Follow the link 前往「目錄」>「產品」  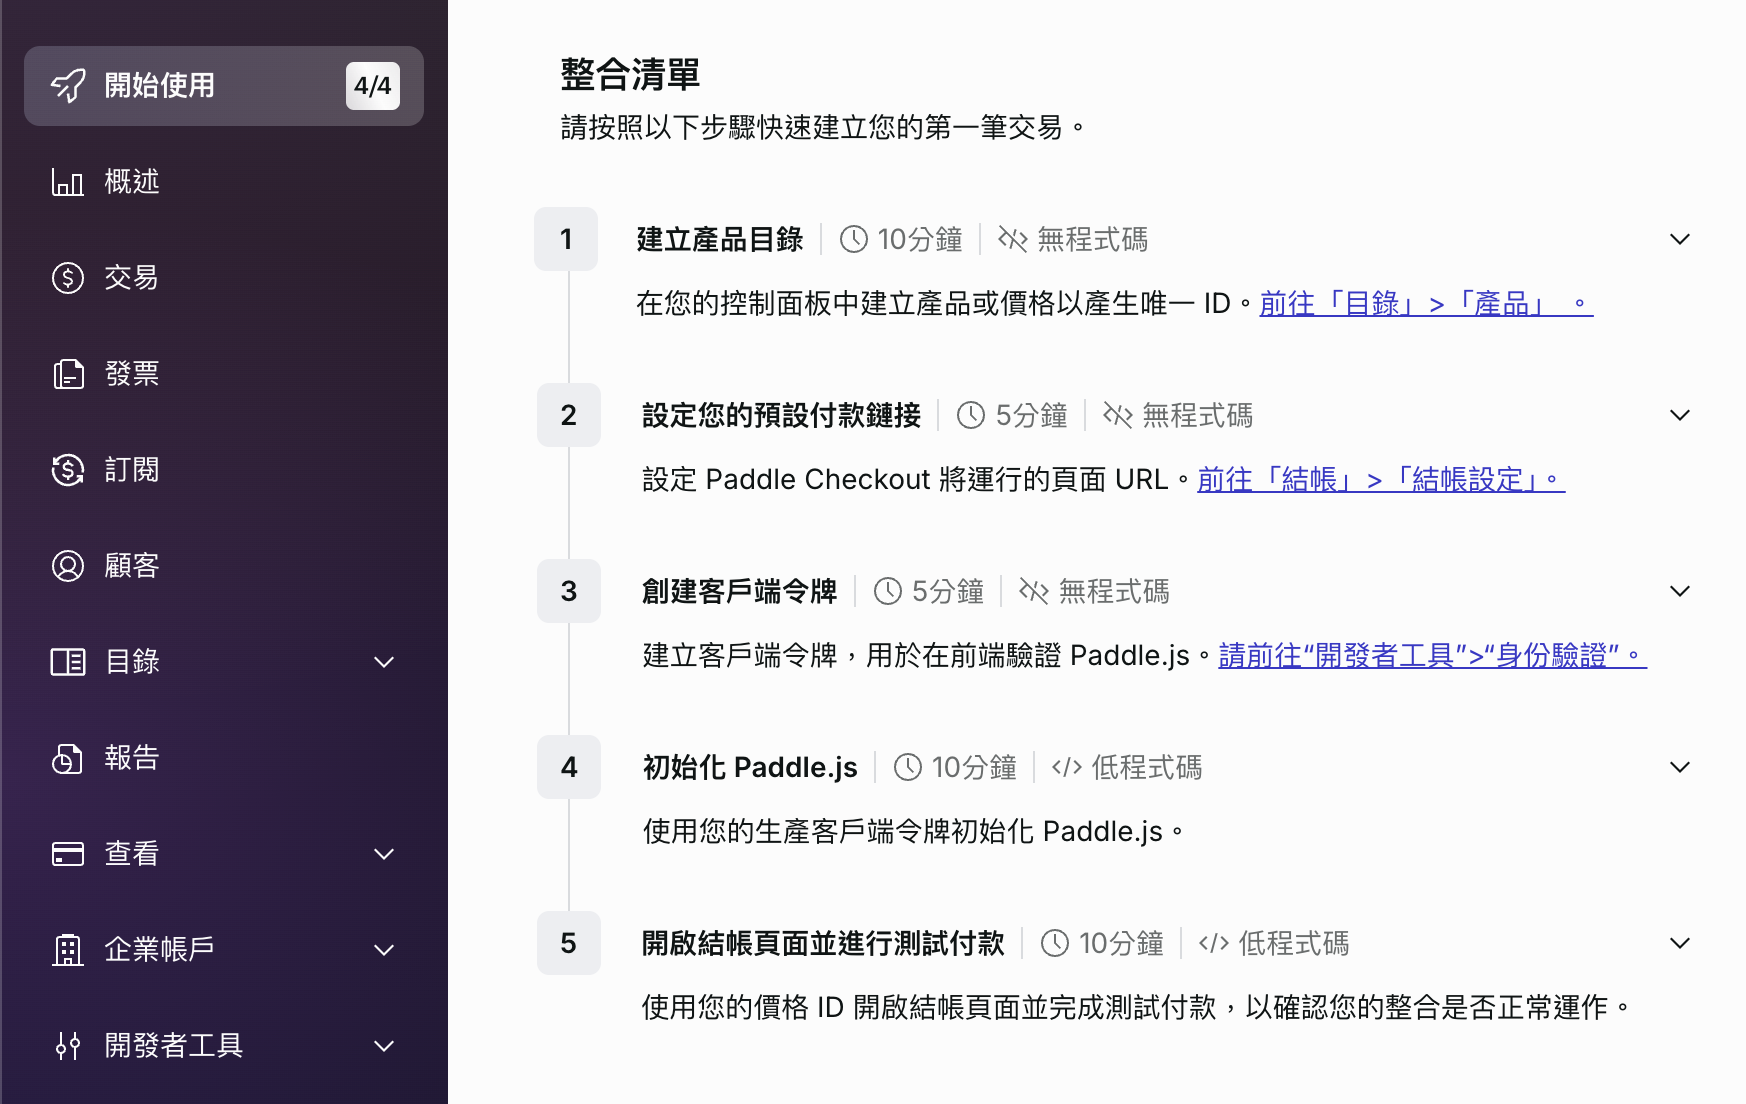pos(1426,303)
